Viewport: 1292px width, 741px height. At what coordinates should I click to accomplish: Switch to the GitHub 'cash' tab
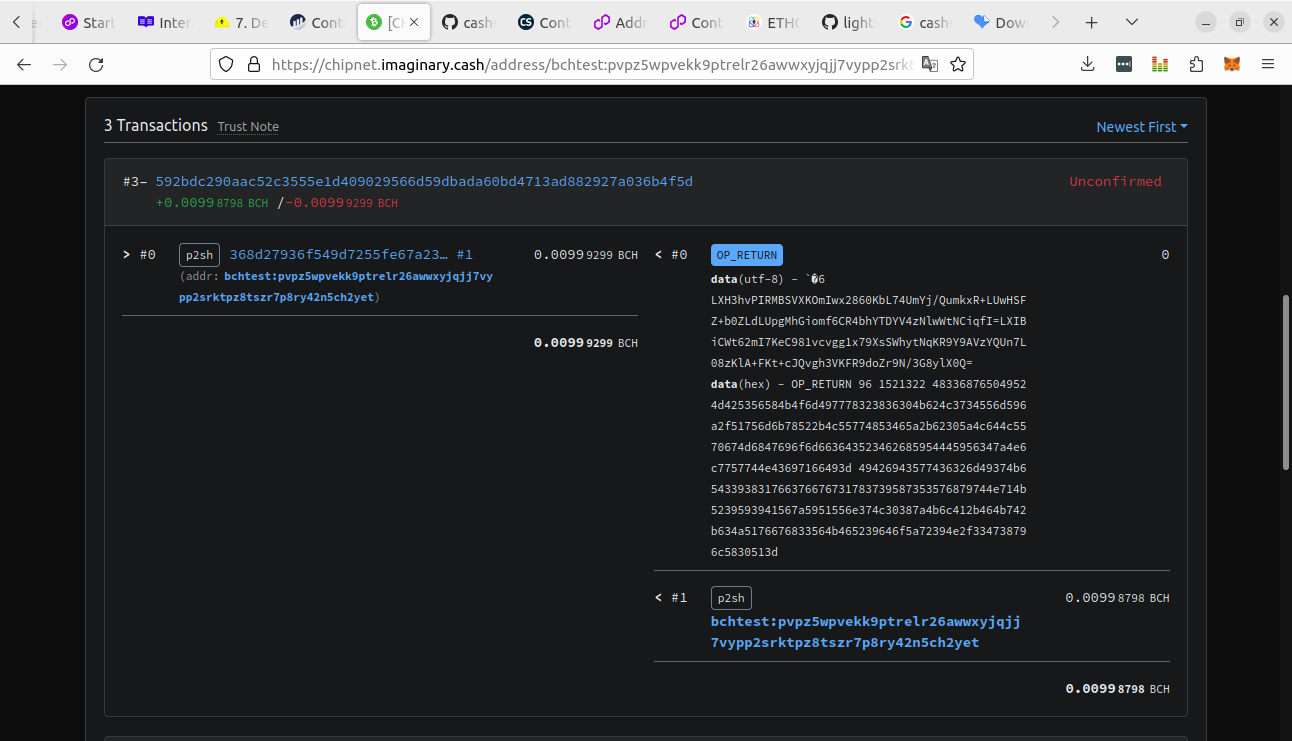[469, 22]
